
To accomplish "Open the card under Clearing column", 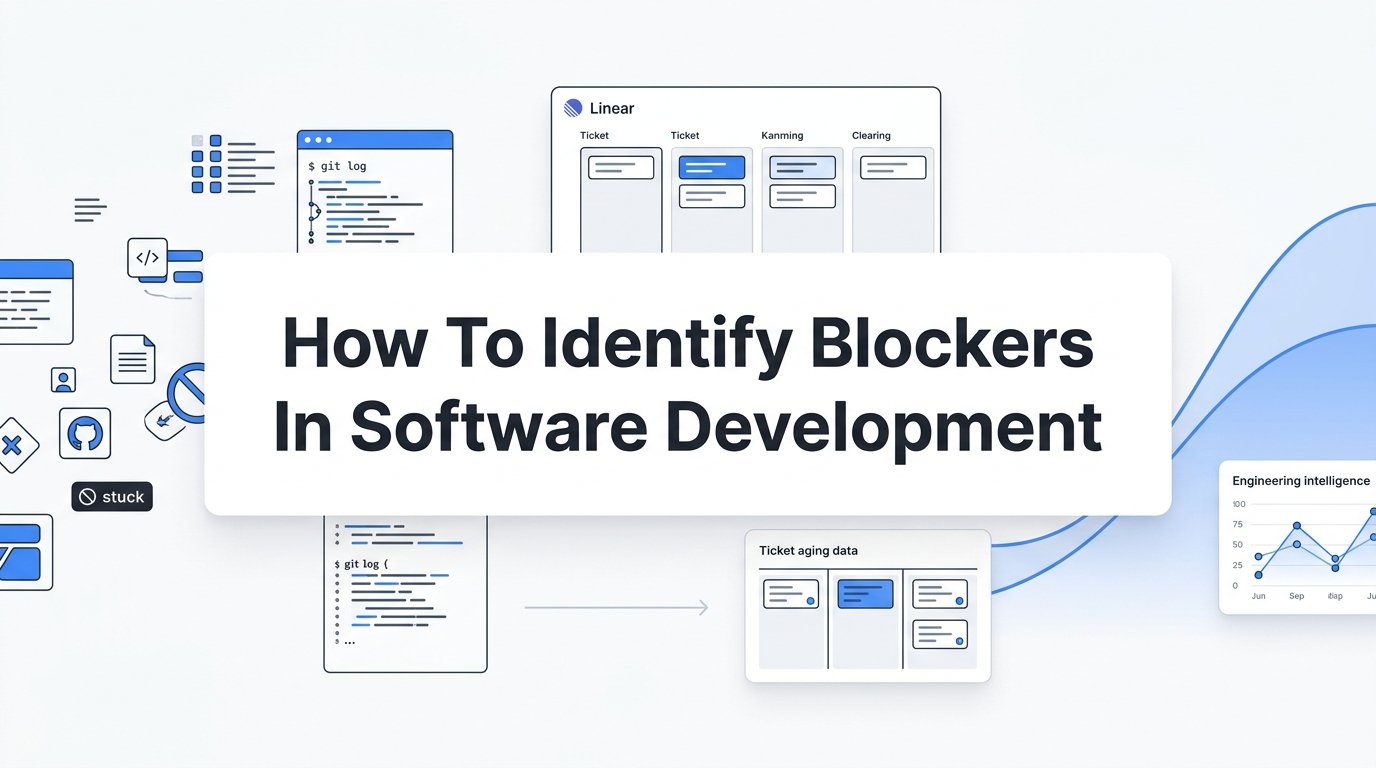I will point(893,167).
